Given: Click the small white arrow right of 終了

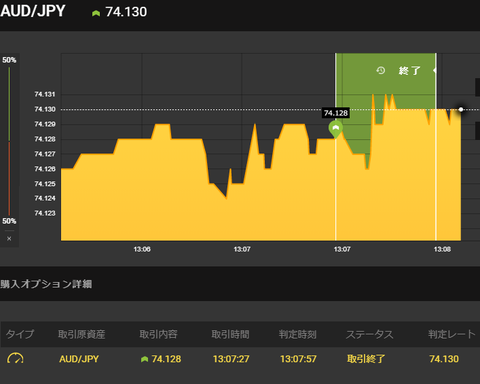Looking at the screenshot, I should [434, 70].
